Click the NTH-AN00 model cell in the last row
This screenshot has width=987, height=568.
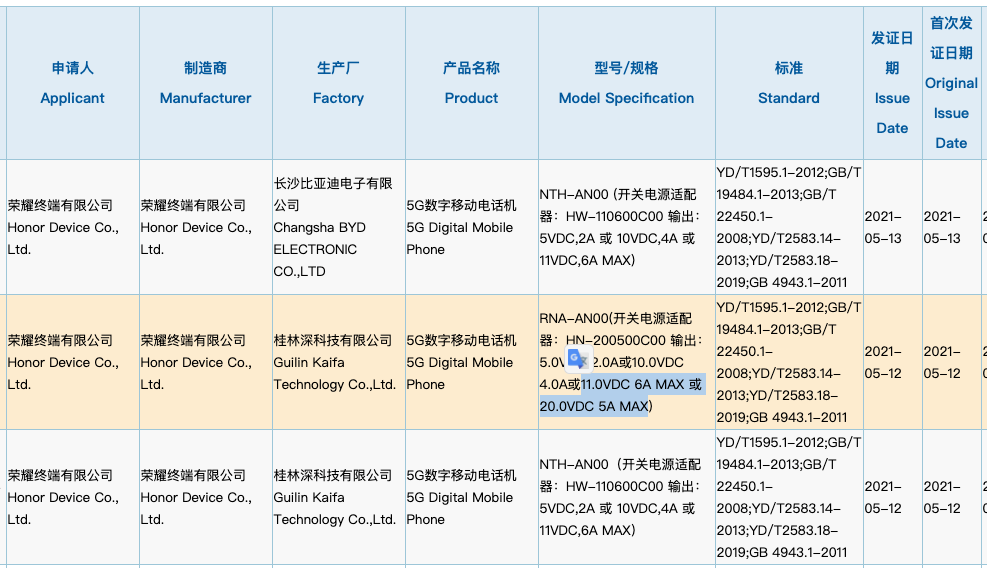click(x=626, y=497)
